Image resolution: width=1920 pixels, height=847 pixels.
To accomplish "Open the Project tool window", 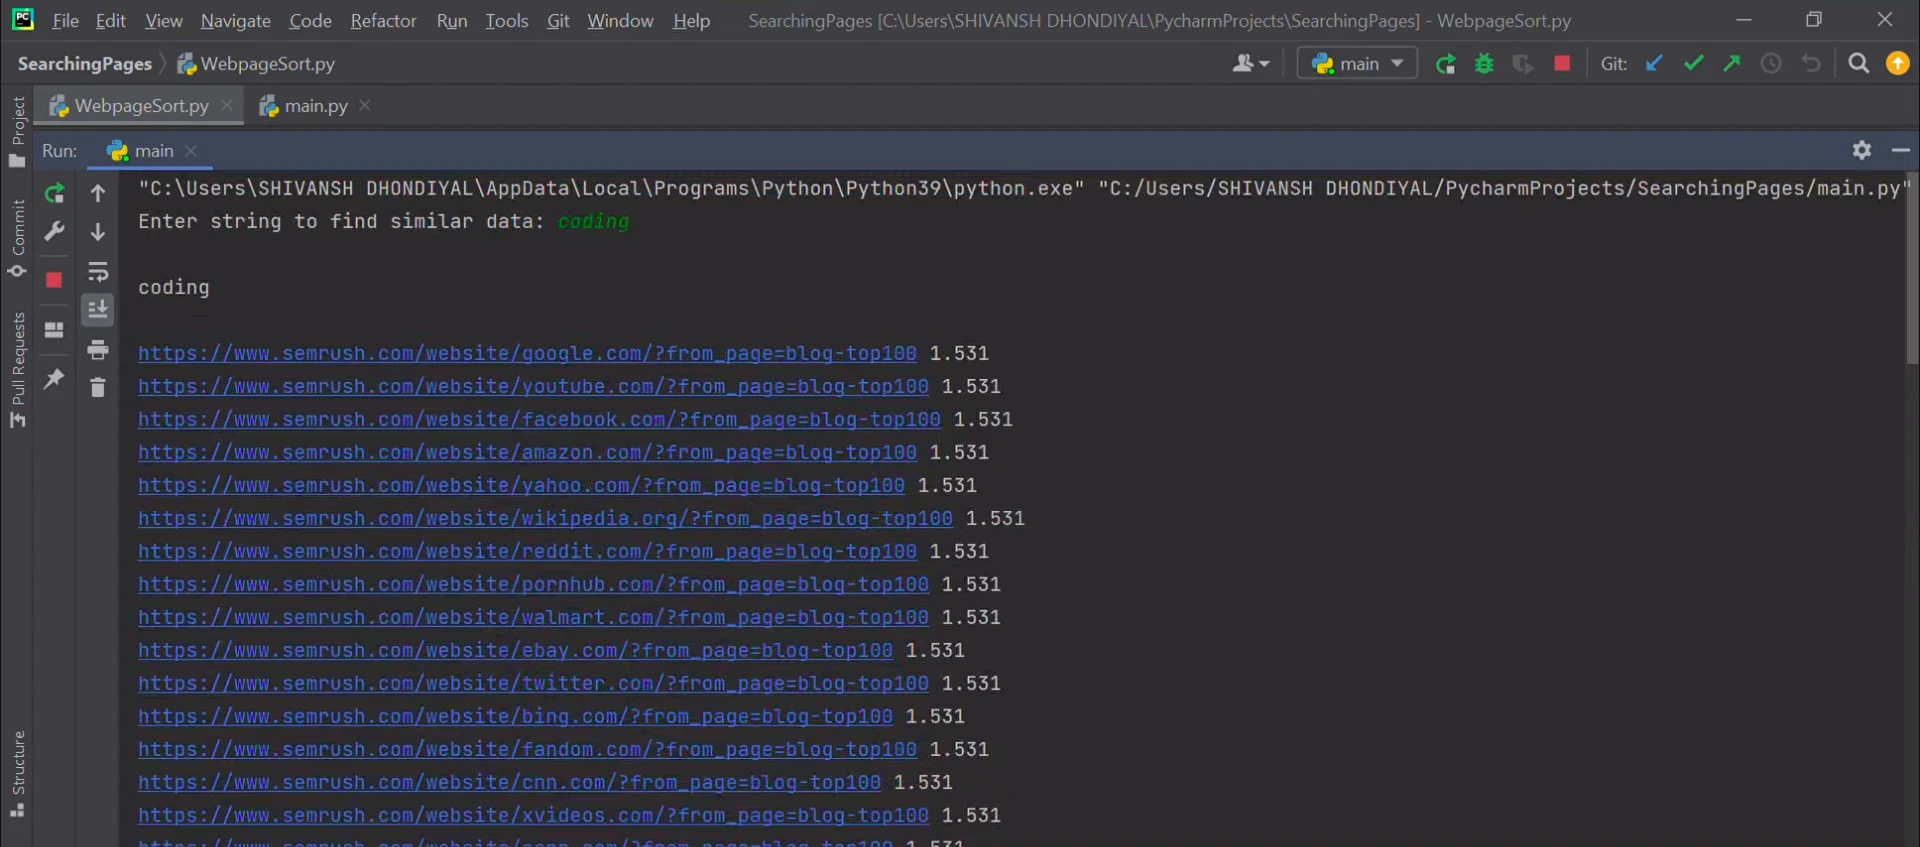I will coord(17,132).
